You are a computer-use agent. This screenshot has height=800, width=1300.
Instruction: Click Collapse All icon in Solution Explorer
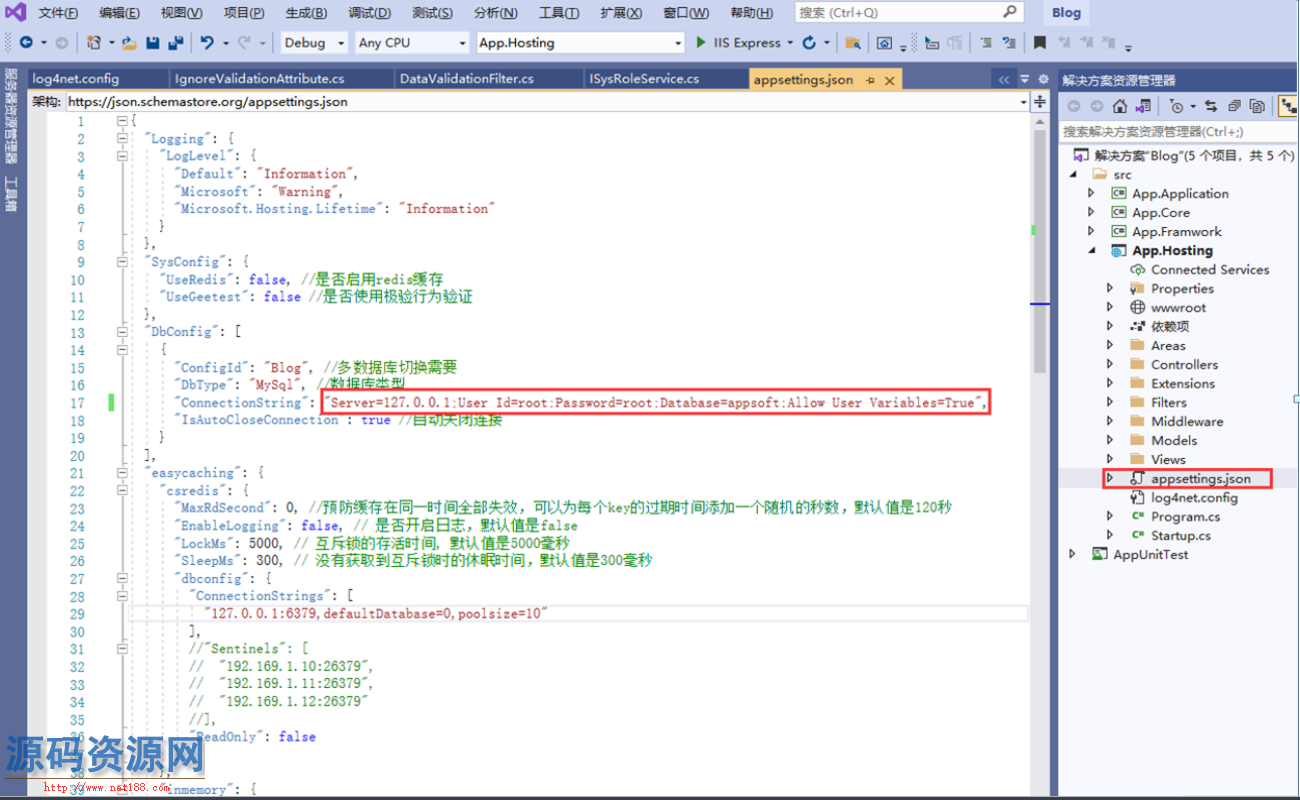coord(1234,106)
